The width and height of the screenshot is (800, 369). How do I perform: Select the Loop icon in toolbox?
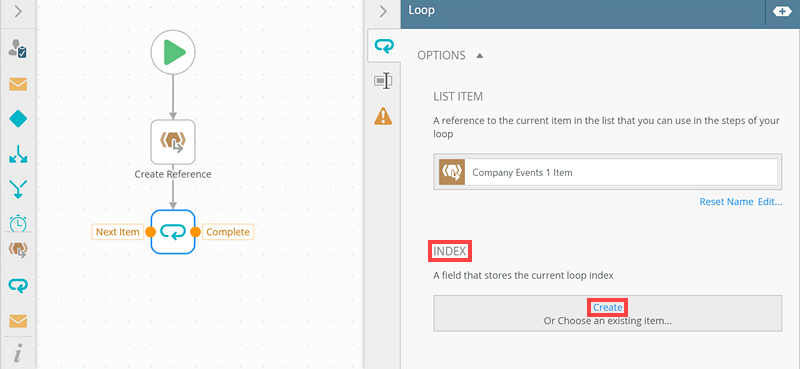[x=18, y=286]
